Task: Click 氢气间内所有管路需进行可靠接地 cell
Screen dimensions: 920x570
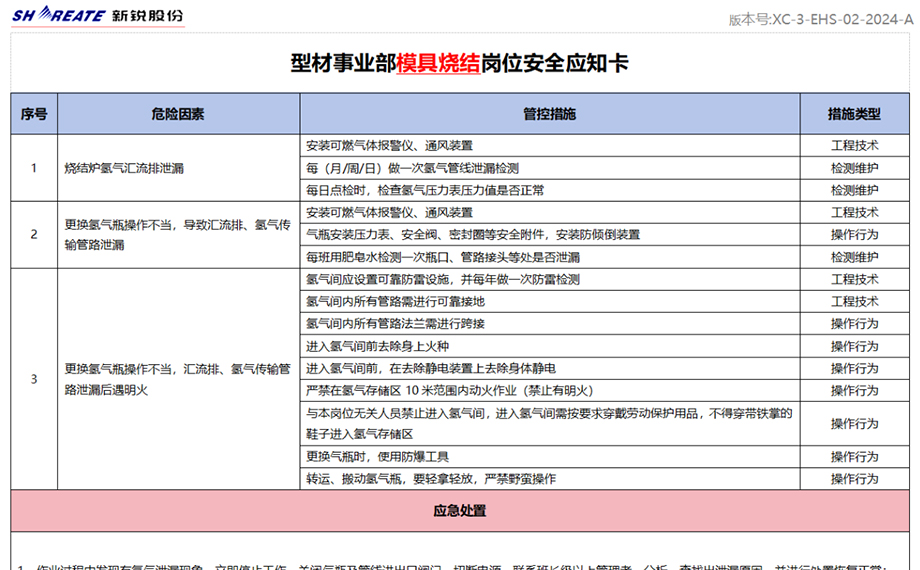Action: [550, 302]
